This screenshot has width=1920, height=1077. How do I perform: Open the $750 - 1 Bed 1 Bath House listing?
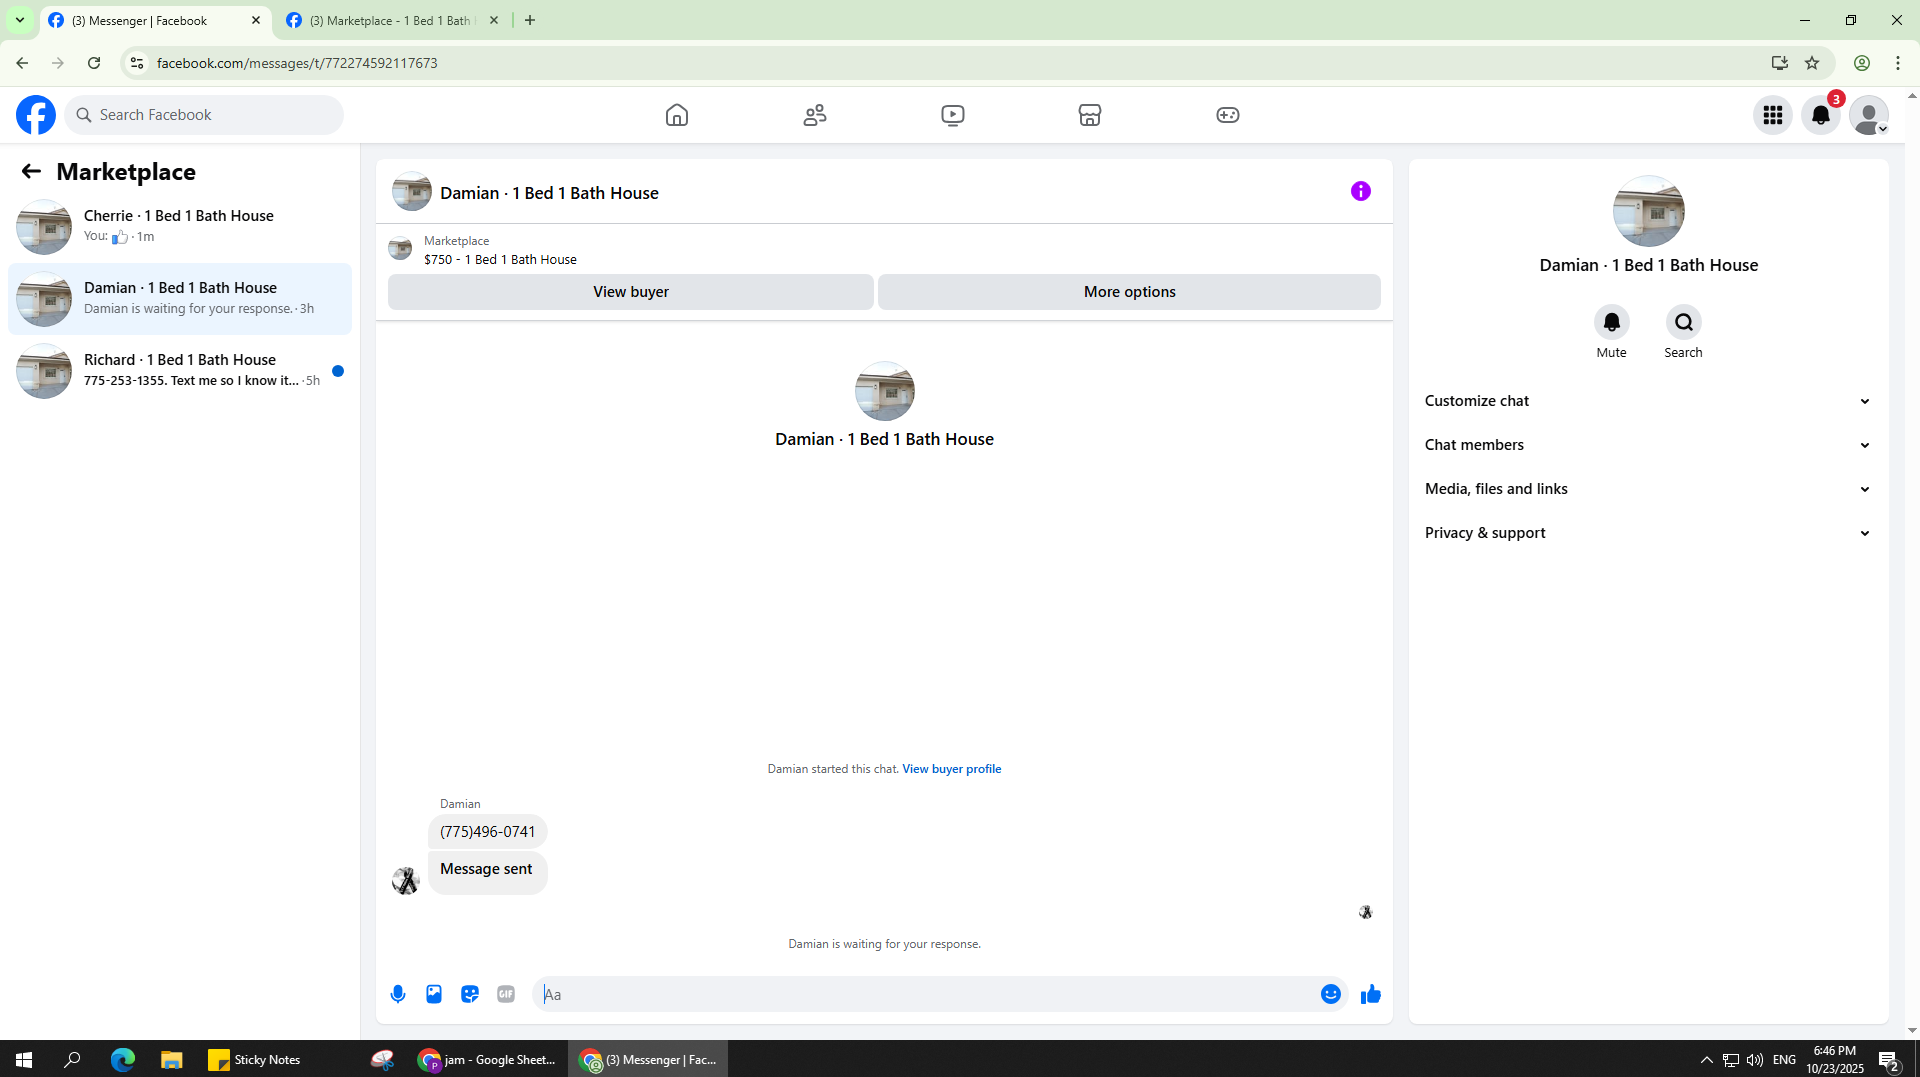point(500,259)
